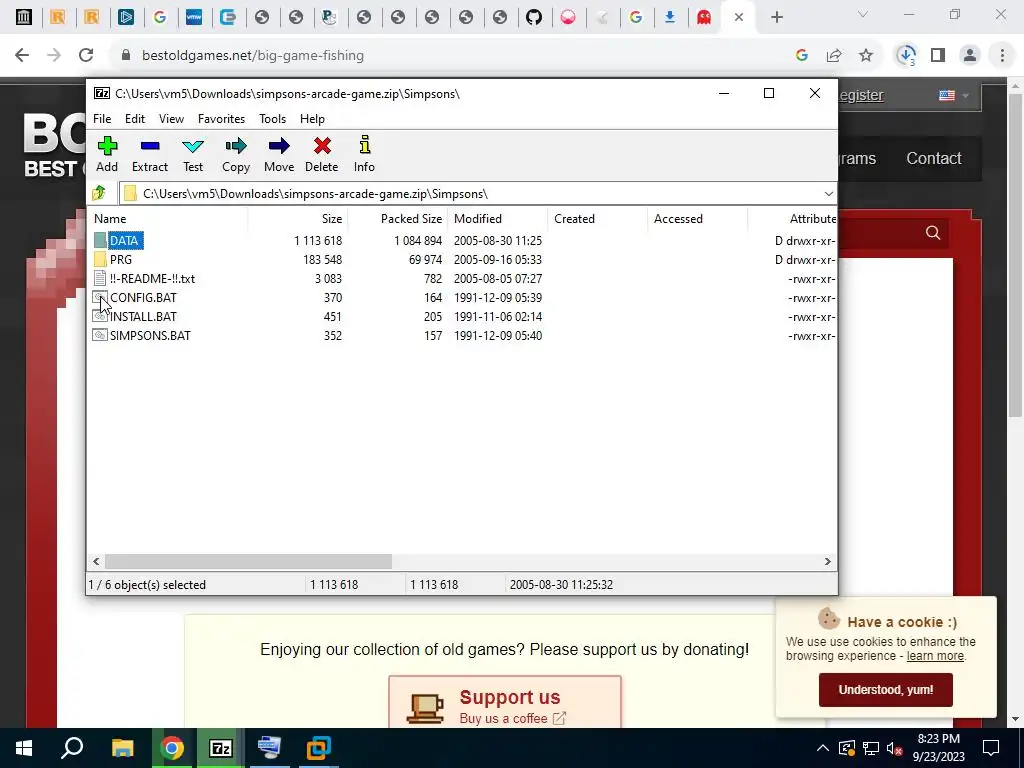Click the 7-Zip taskbar icon

(220, 748)
